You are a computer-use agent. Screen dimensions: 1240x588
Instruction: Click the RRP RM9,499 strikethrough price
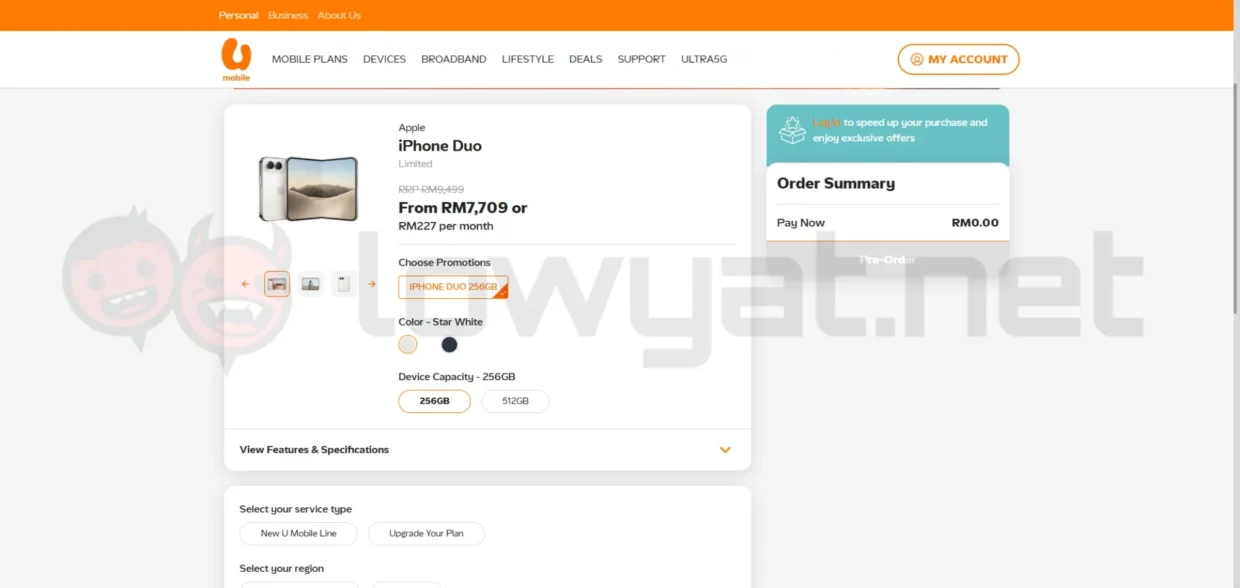[x=431, y=189]
